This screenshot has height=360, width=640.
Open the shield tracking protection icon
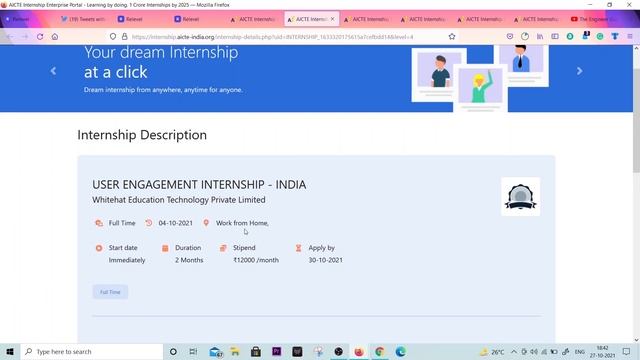113,37
